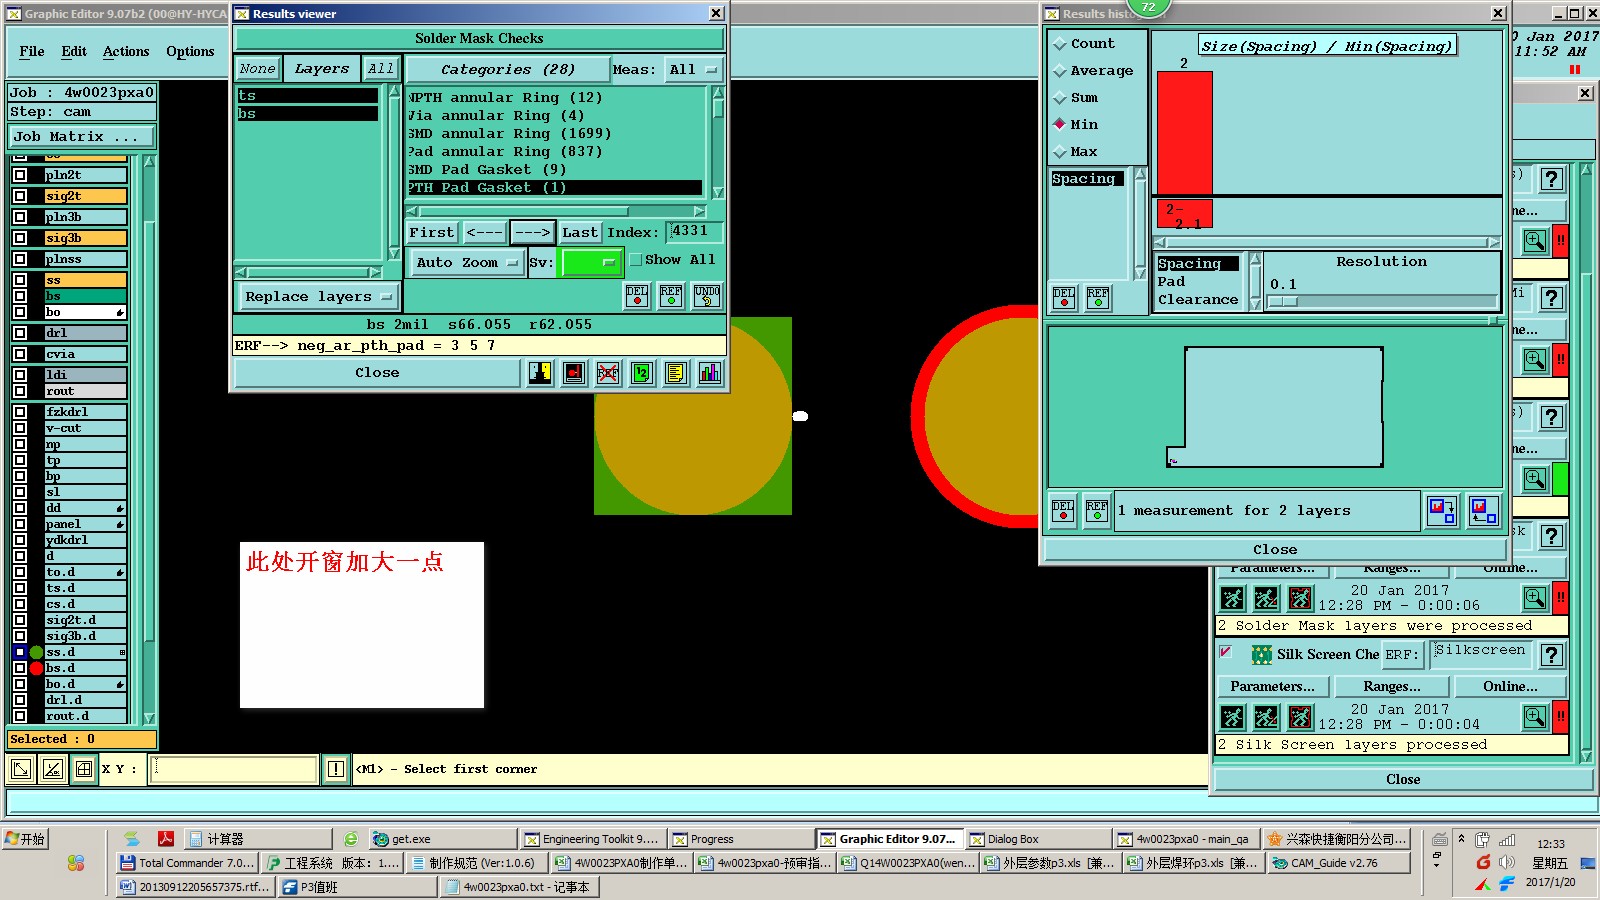Click the second bottom-left graphic toolbar icon
1600x900 pixels.
coord(53,769)
